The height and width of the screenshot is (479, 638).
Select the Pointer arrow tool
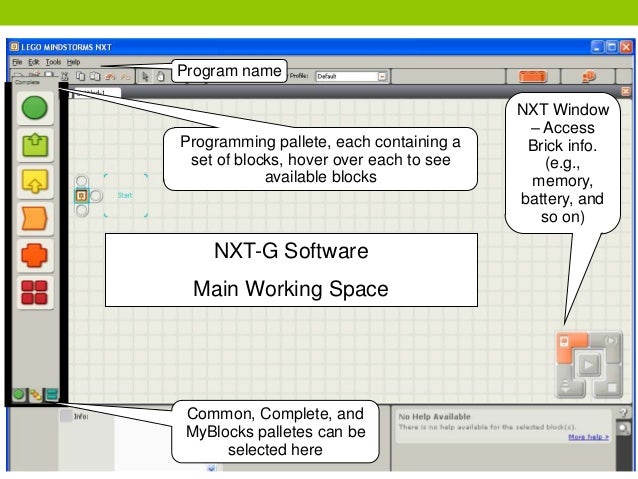coord(145,76)
